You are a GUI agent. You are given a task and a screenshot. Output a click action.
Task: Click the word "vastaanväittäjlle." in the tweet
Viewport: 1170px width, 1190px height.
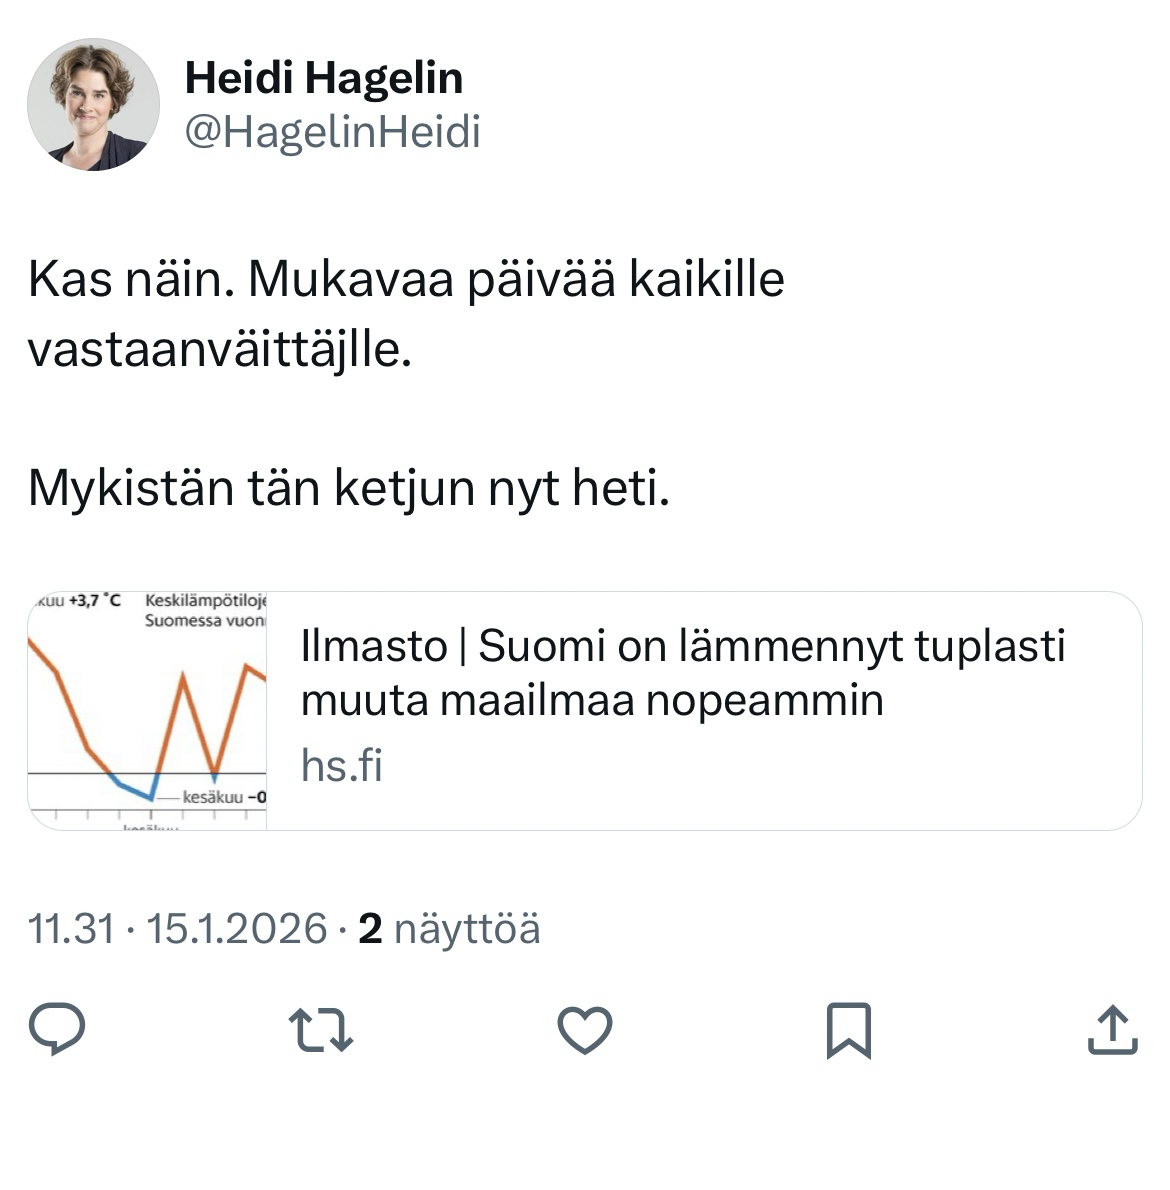[x=220, y=350]
